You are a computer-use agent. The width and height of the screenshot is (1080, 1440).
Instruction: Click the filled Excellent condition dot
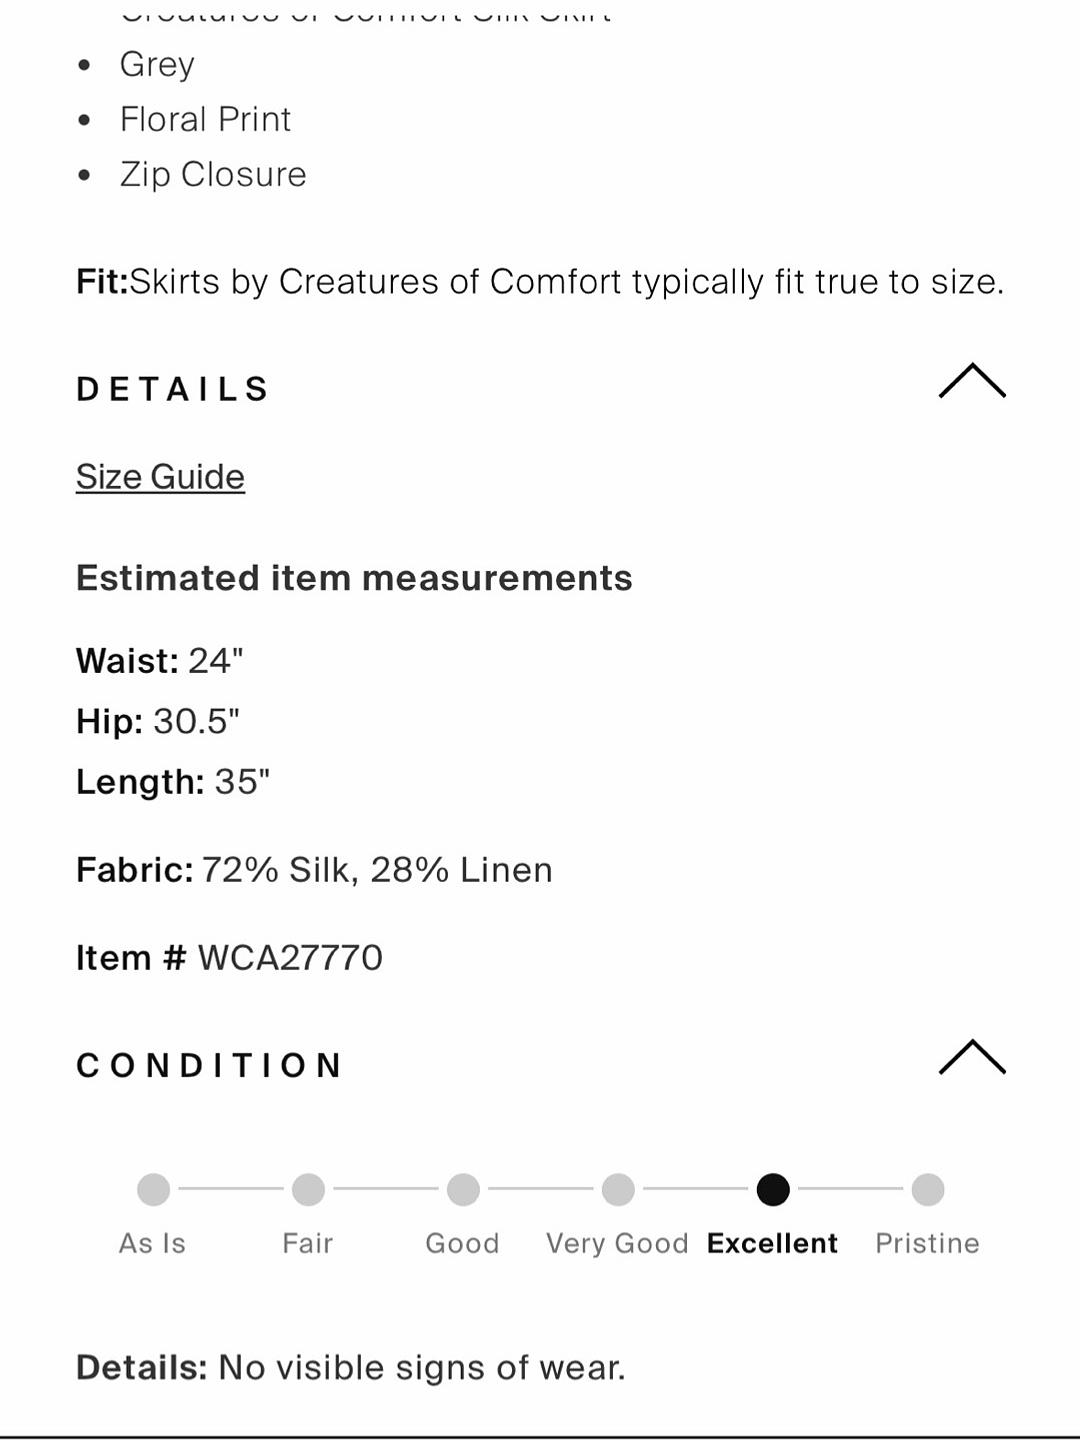[773, 1190]
